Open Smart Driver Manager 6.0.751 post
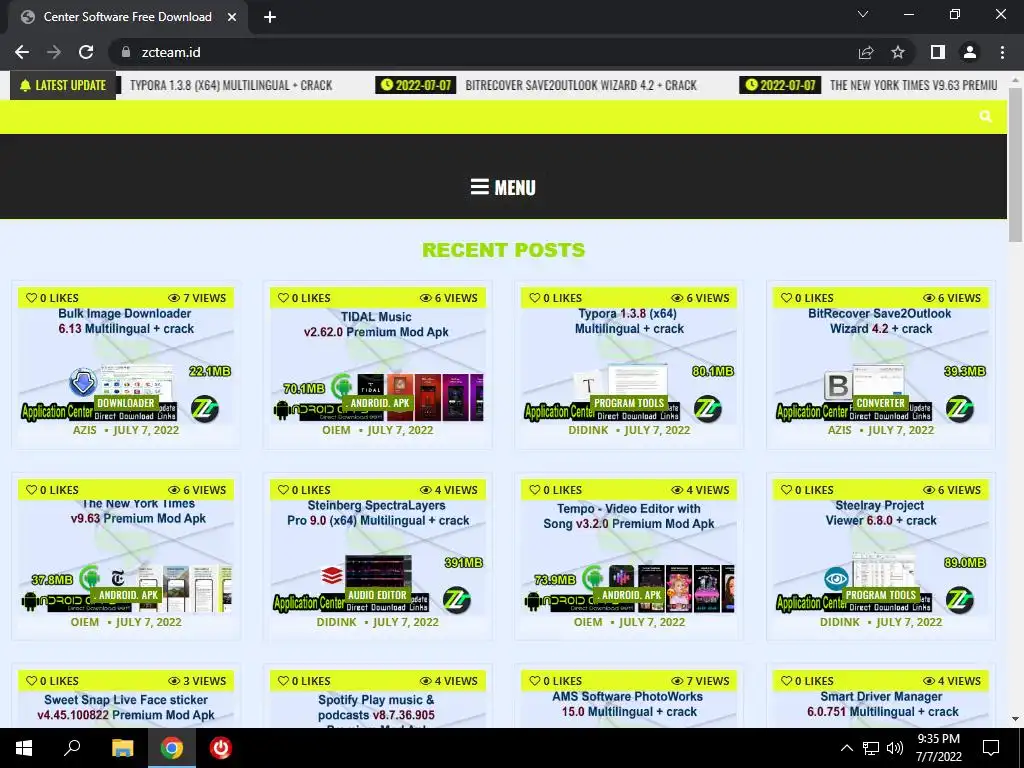This screenshot has width=1024, height=768. pos(882,704)
